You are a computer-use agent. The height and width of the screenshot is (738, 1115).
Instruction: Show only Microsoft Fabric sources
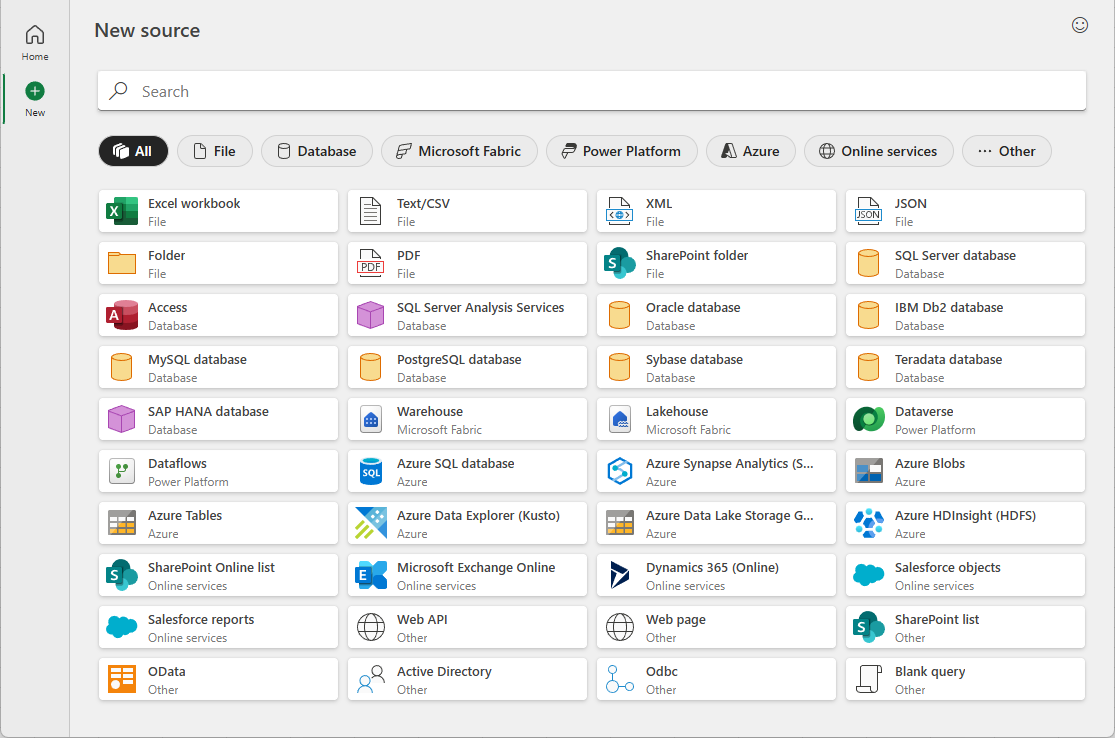click(x=459, y=151)
